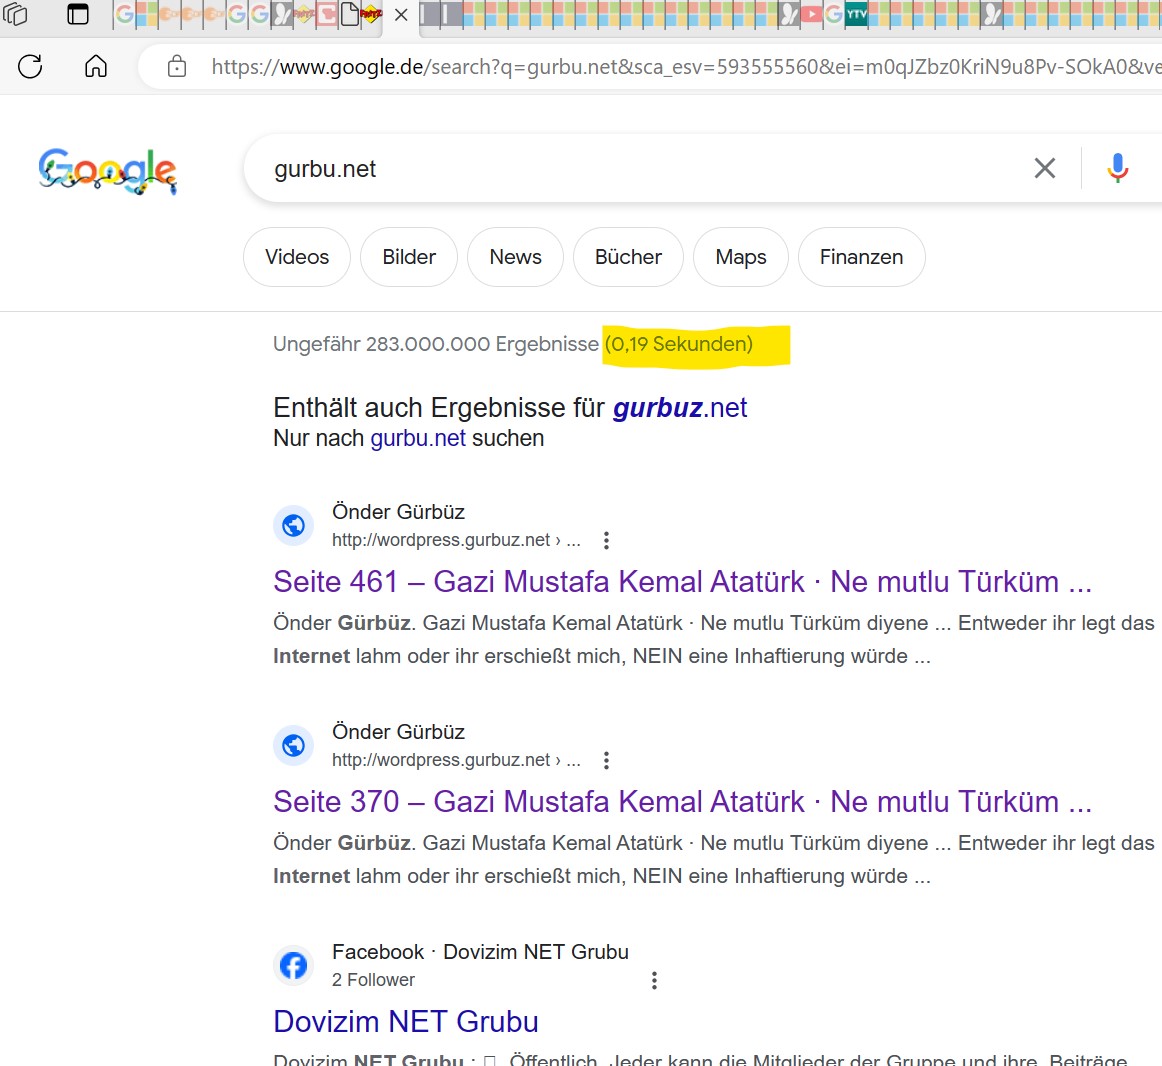
Task: Click the snippet text under Seite 461 result
Action: (x=714, y=639)
